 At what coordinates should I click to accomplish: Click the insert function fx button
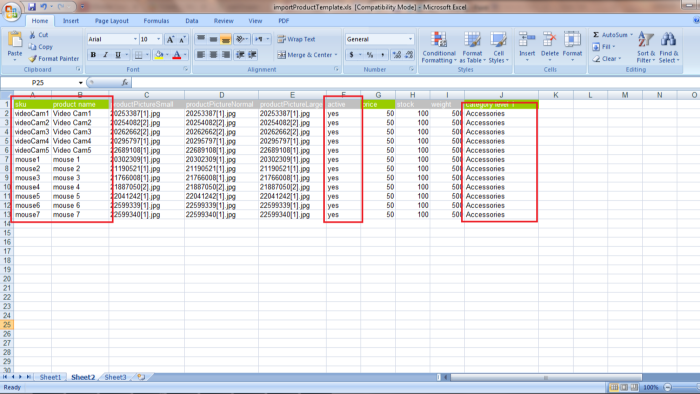[125, 83]
